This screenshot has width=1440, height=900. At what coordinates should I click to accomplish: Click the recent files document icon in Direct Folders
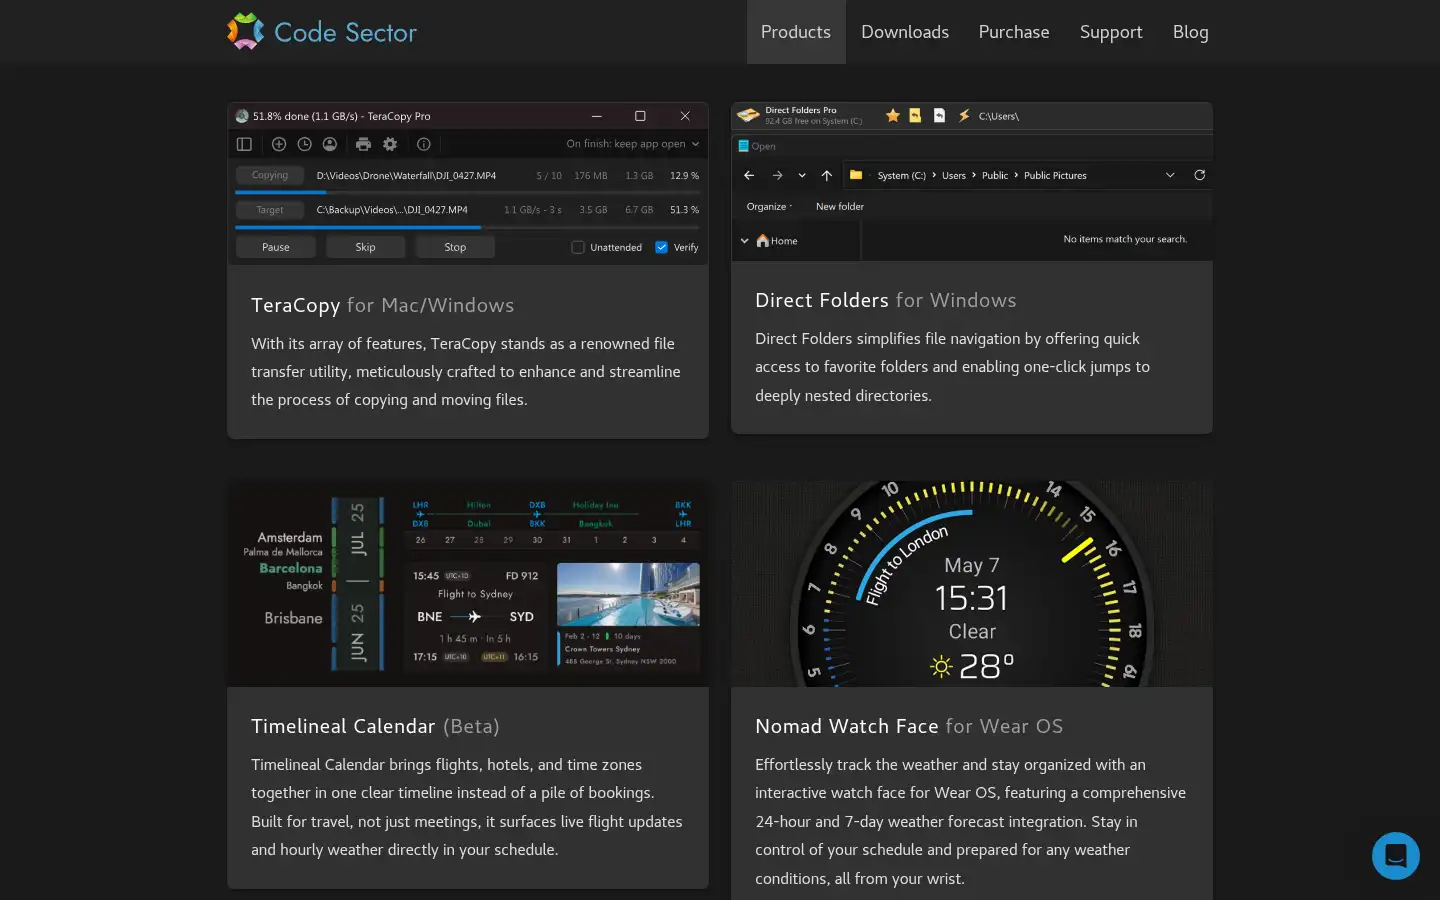(x=939, y=116)
